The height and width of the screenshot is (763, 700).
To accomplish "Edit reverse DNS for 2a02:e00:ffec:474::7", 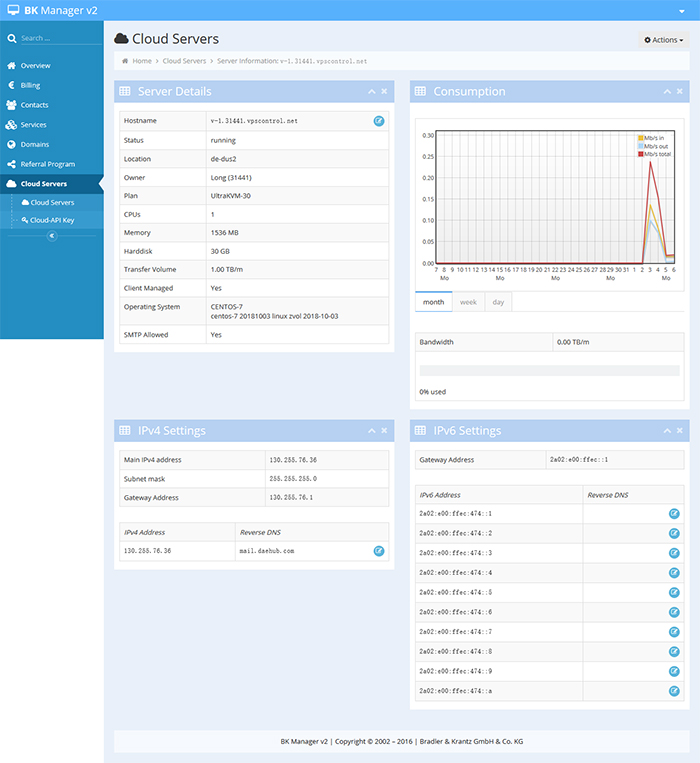I will 674,632.
